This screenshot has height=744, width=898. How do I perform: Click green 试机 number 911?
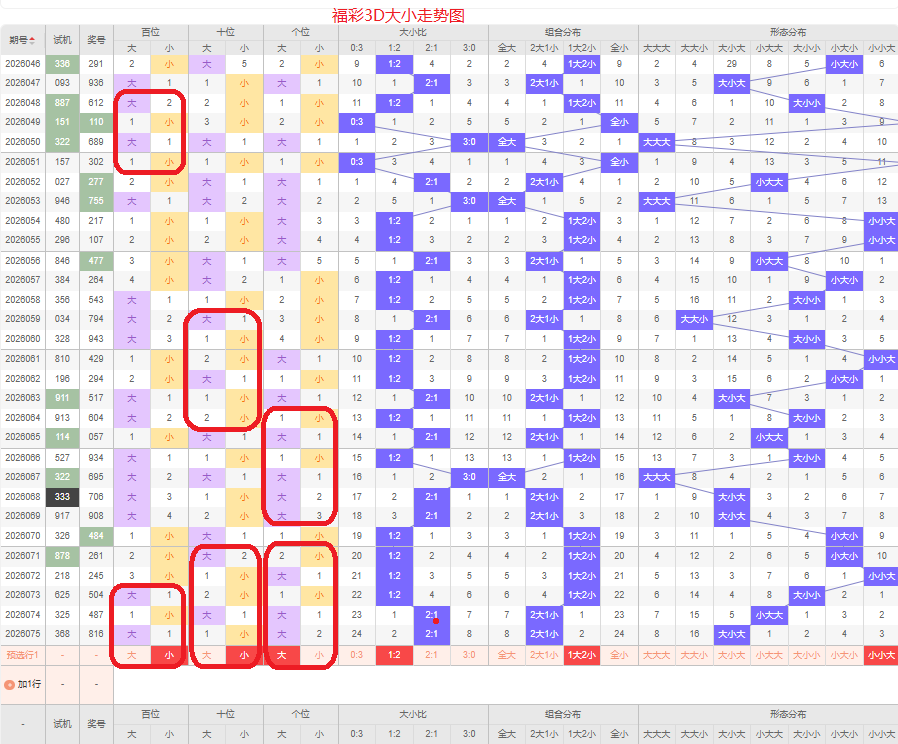[62, 398]
